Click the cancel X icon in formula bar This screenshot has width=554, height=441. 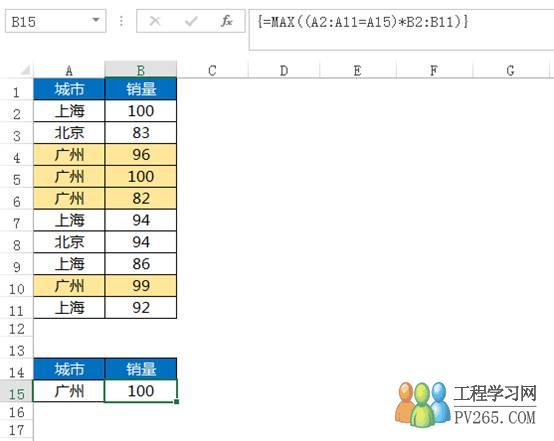(x=155, y=21)
